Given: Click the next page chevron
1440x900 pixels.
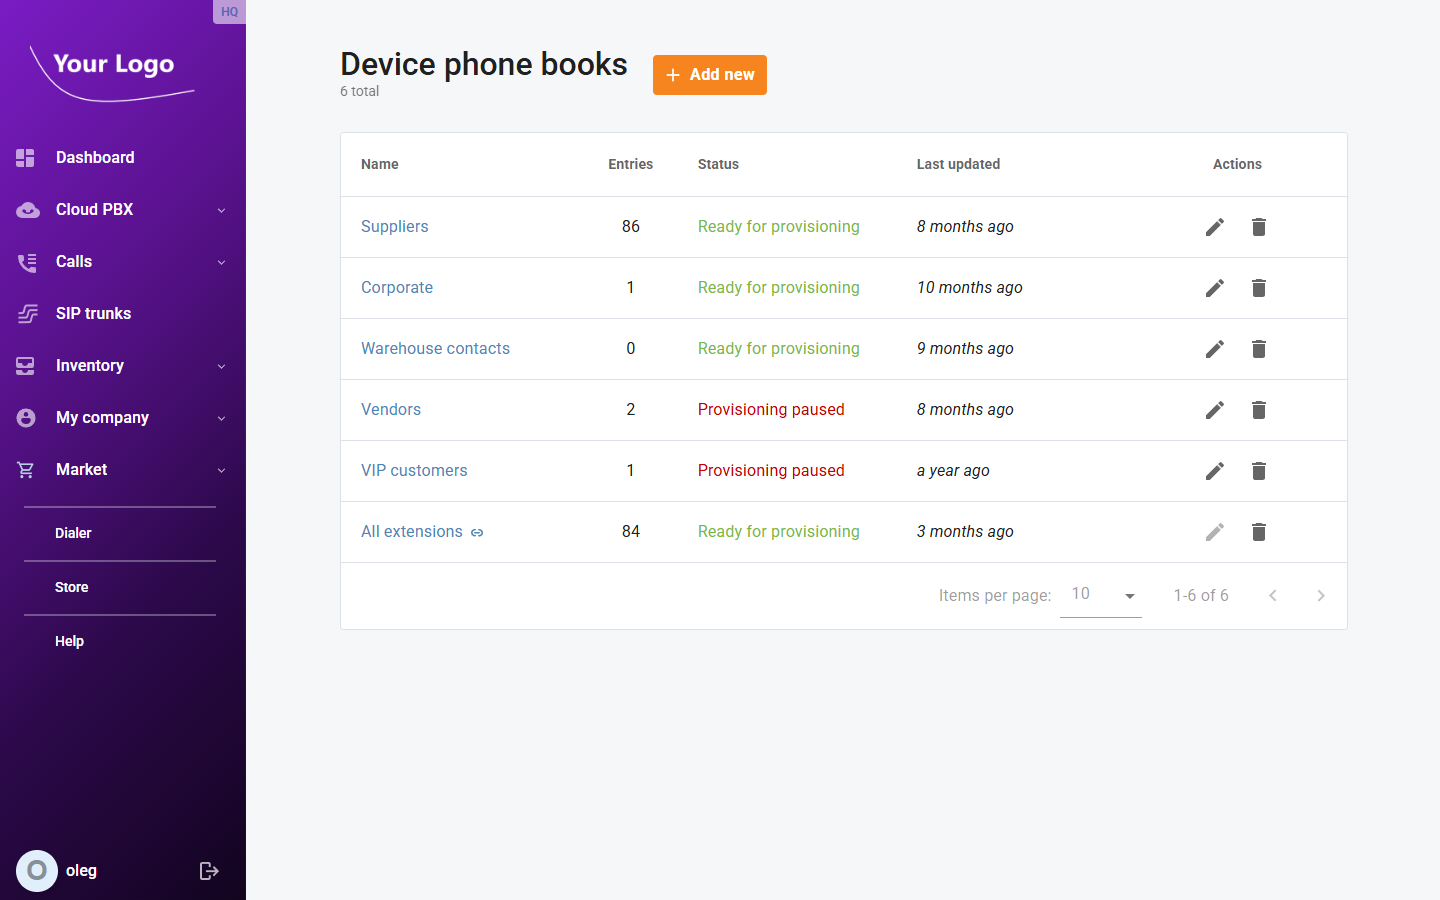Looking at the screenshot, I should (1320, 595).
